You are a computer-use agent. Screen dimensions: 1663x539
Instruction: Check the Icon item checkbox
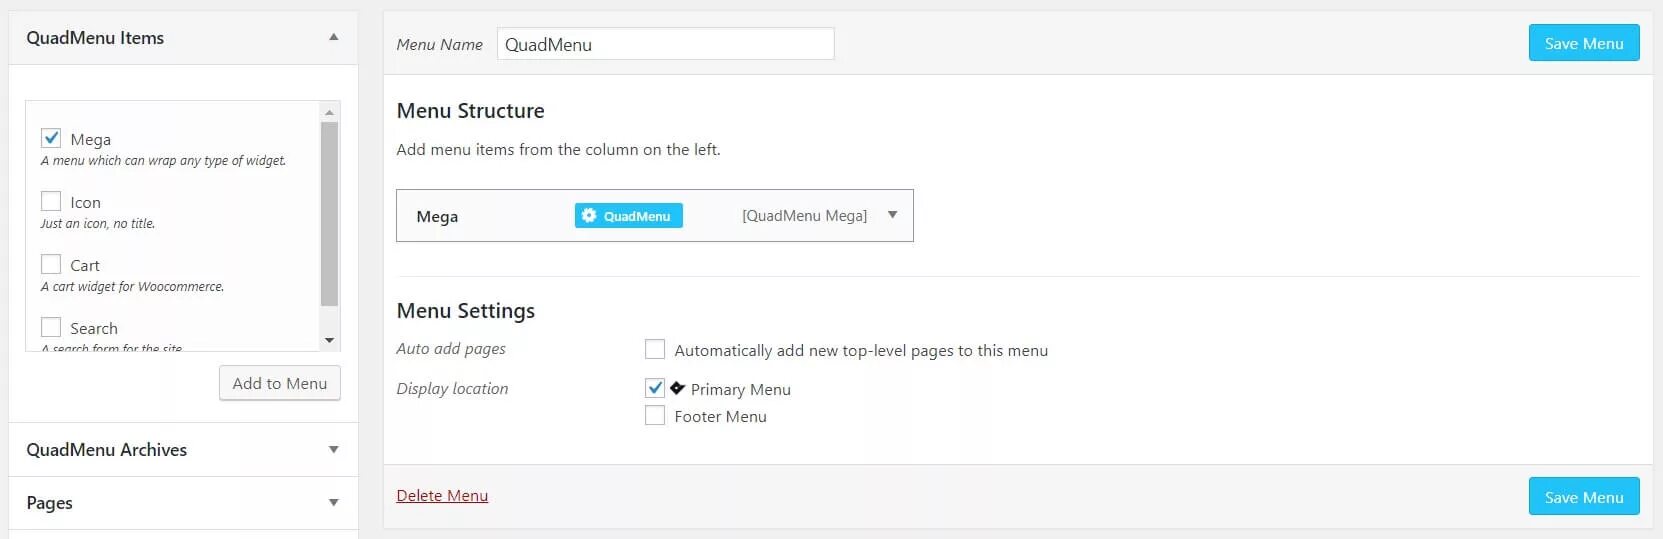[x=51, y=201]
